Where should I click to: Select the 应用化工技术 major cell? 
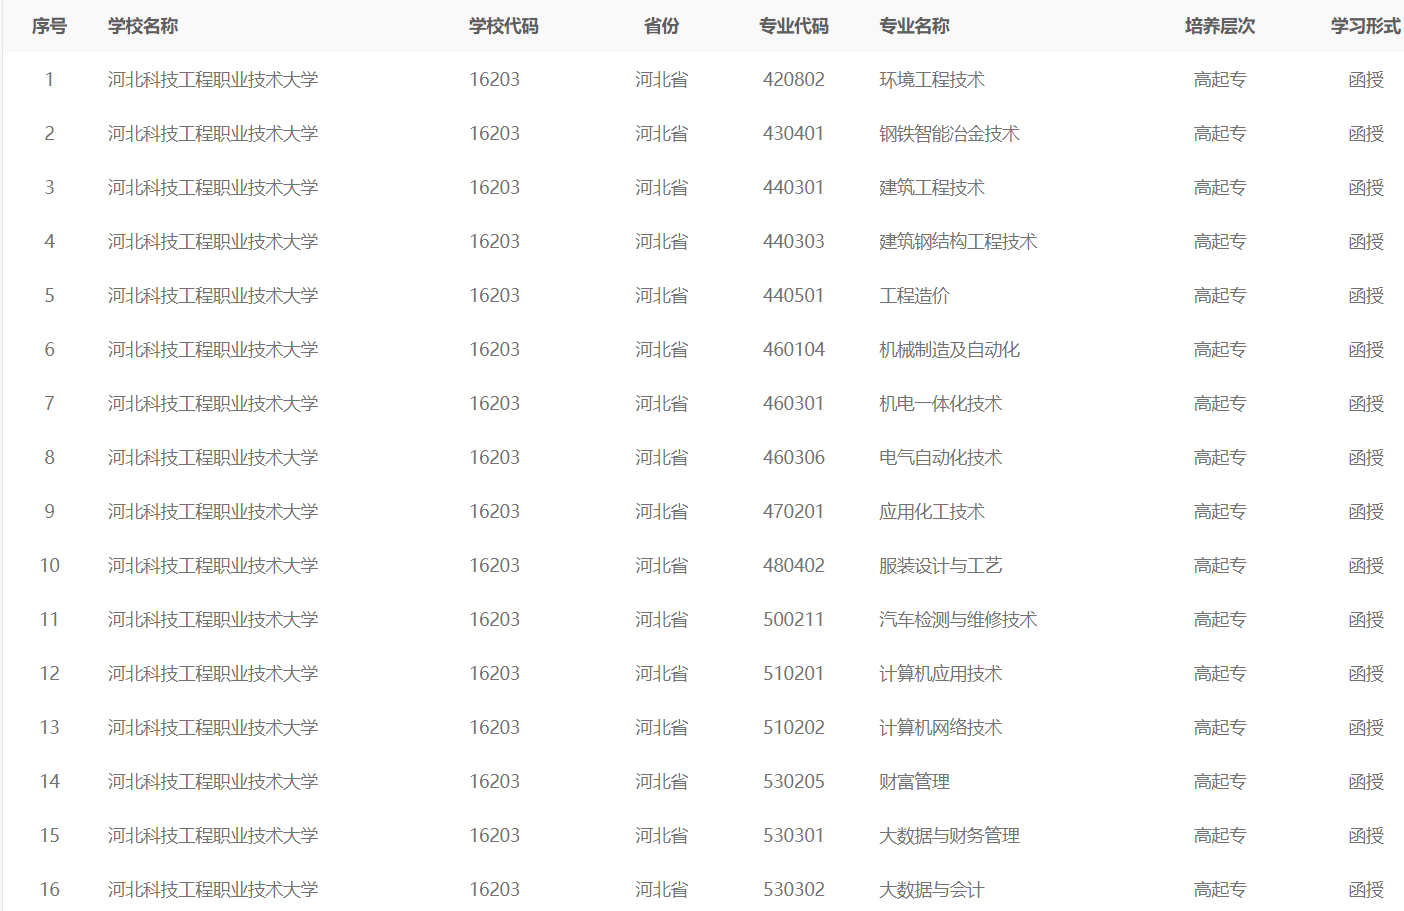click(932, 512)
